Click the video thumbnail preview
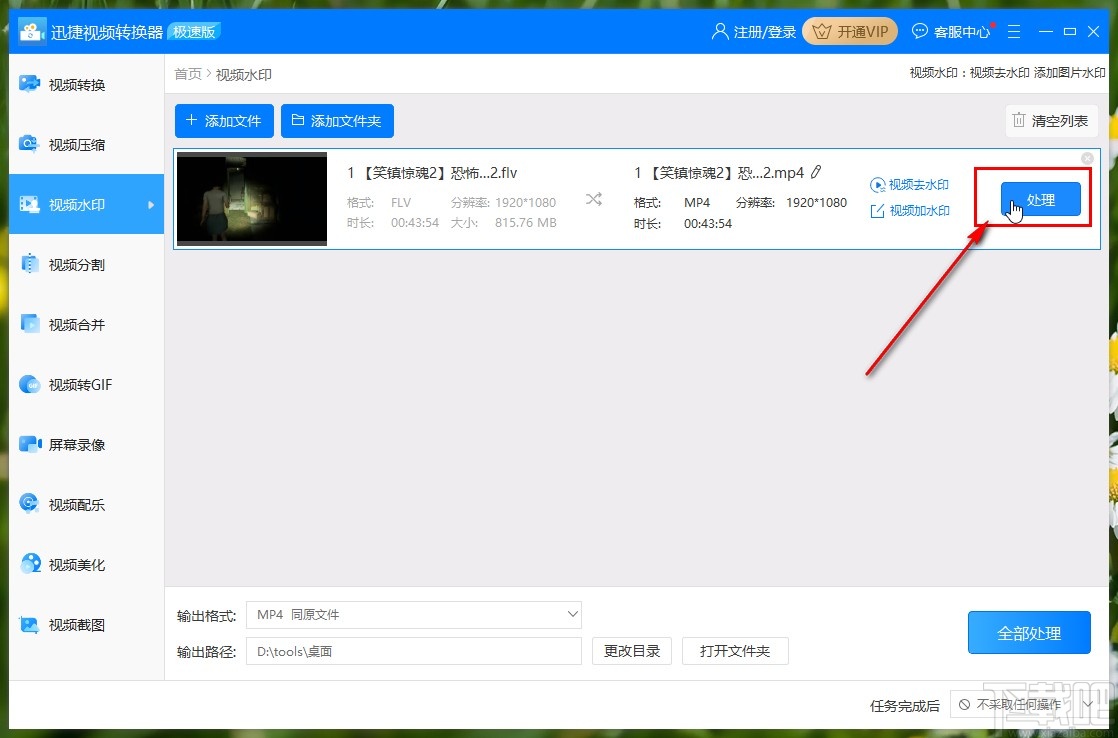Screen dimensions: 1118x738 (251, 199)
